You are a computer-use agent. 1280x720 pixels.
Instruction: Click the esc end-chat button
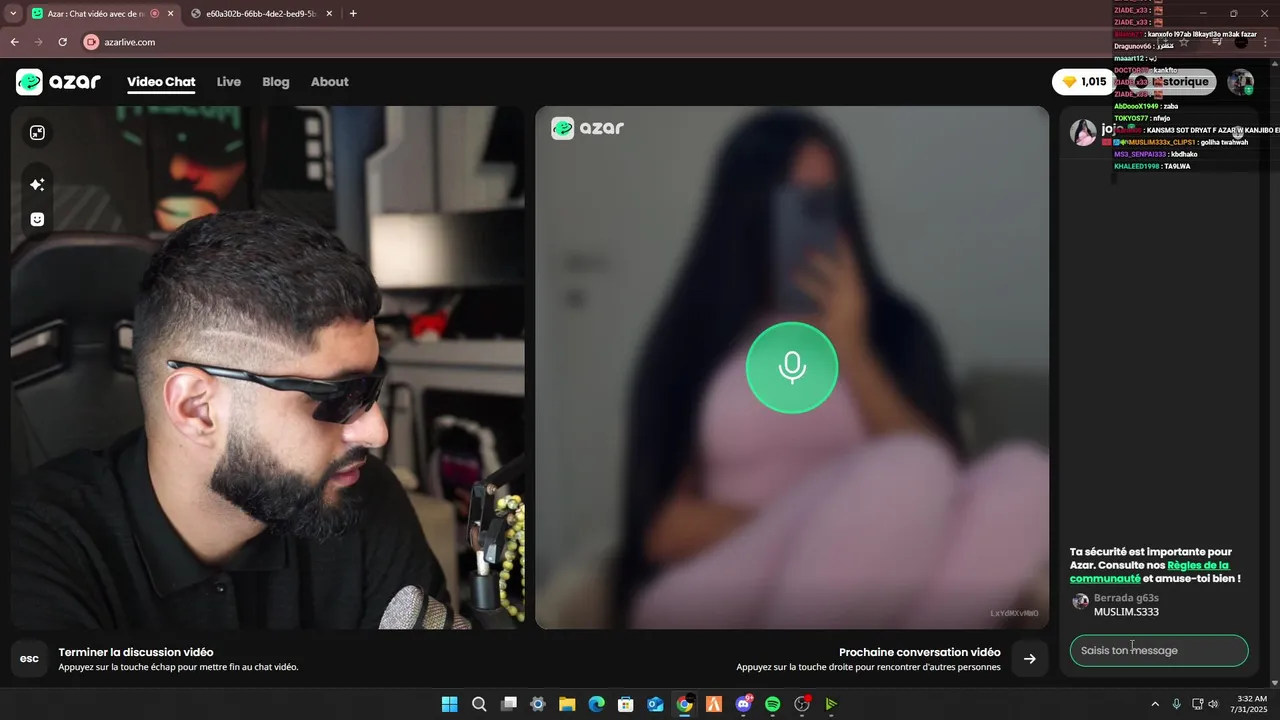tap(30, 658)
